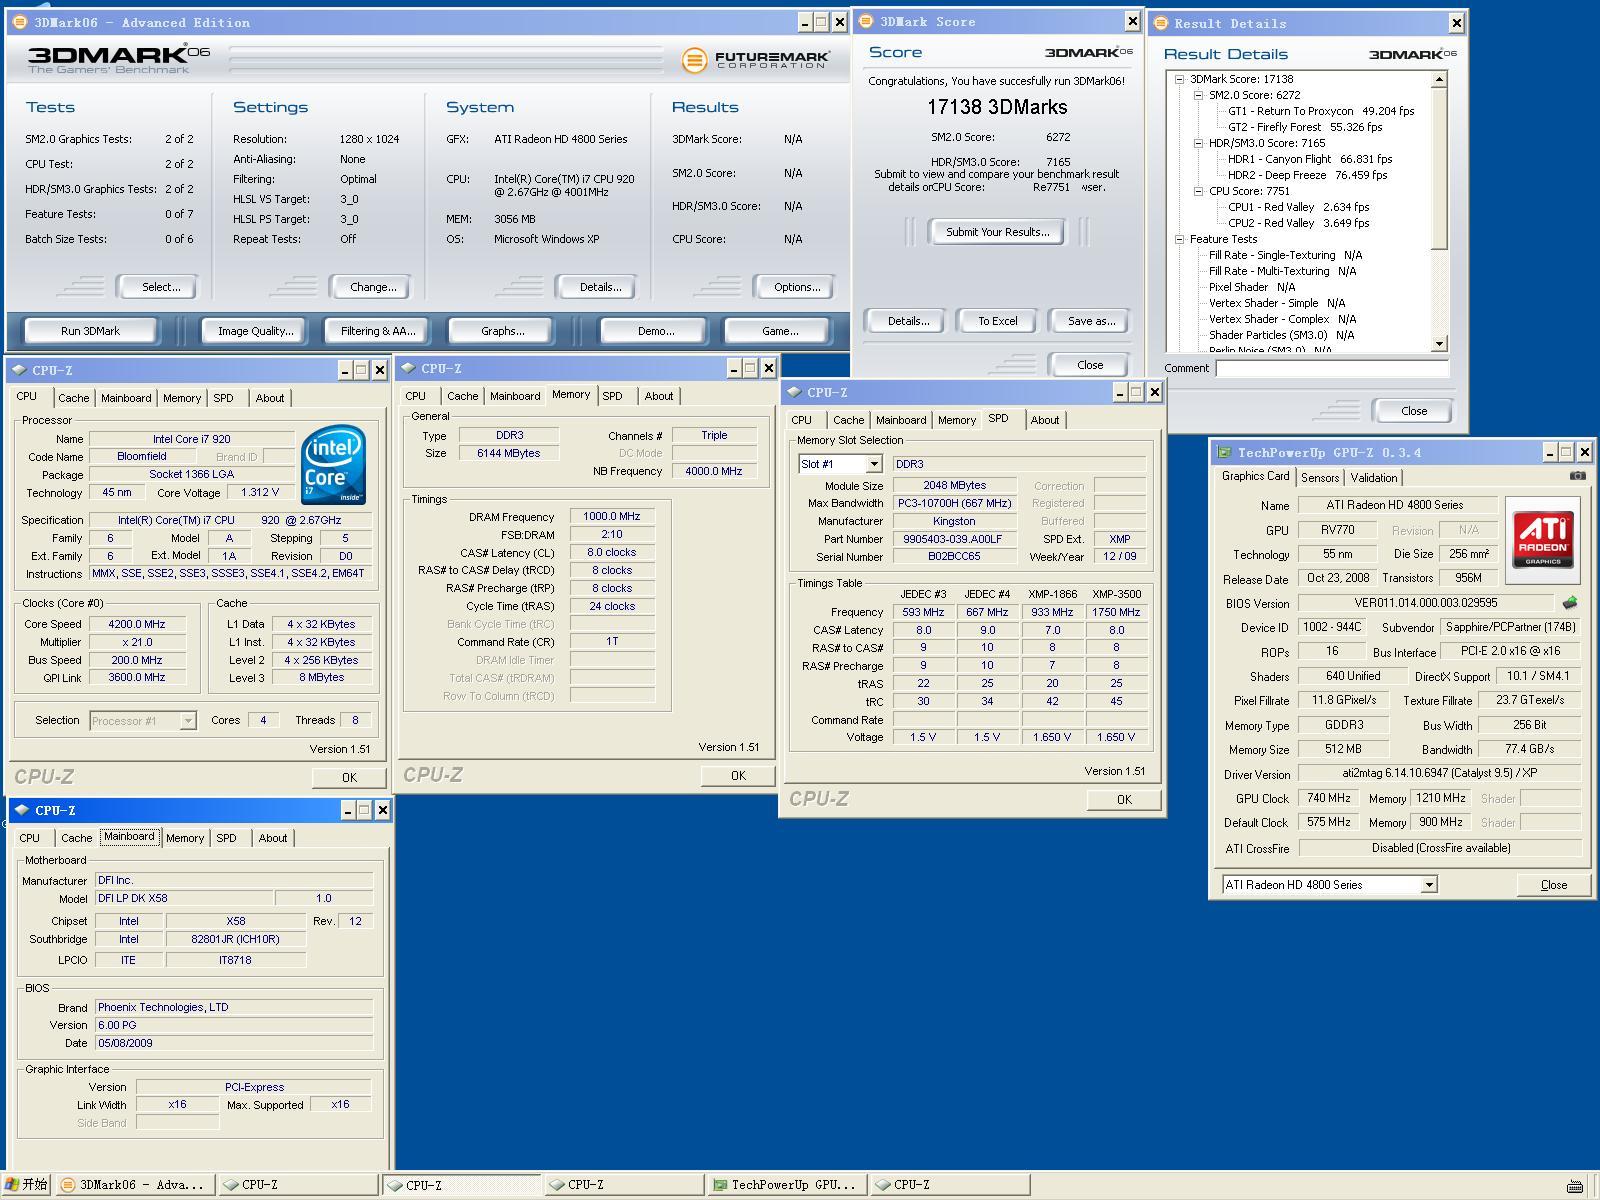Click Close in the Result Details window

click(x=1414, y=411)
